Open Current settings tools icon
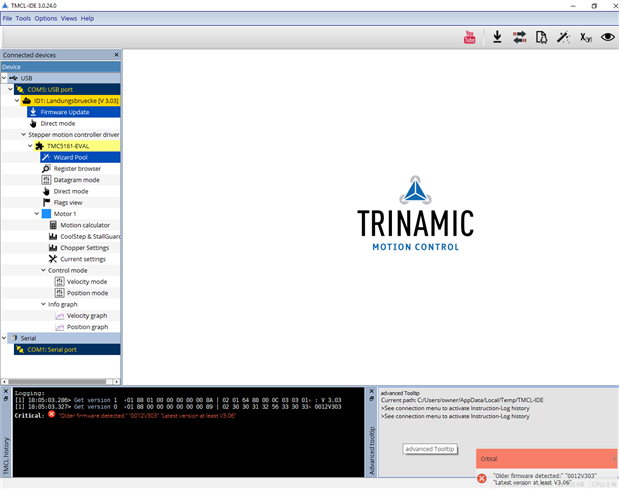 pos(53,259)
